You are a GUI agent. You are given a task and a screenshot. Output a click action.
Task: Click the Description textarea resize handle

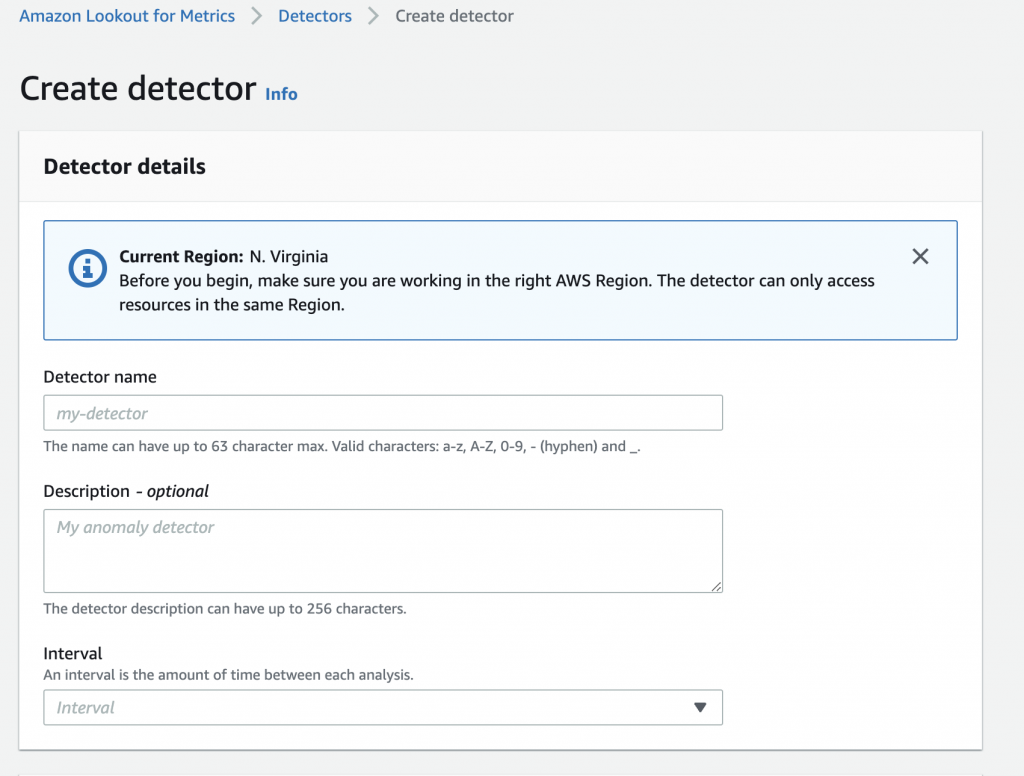(716, 586)
